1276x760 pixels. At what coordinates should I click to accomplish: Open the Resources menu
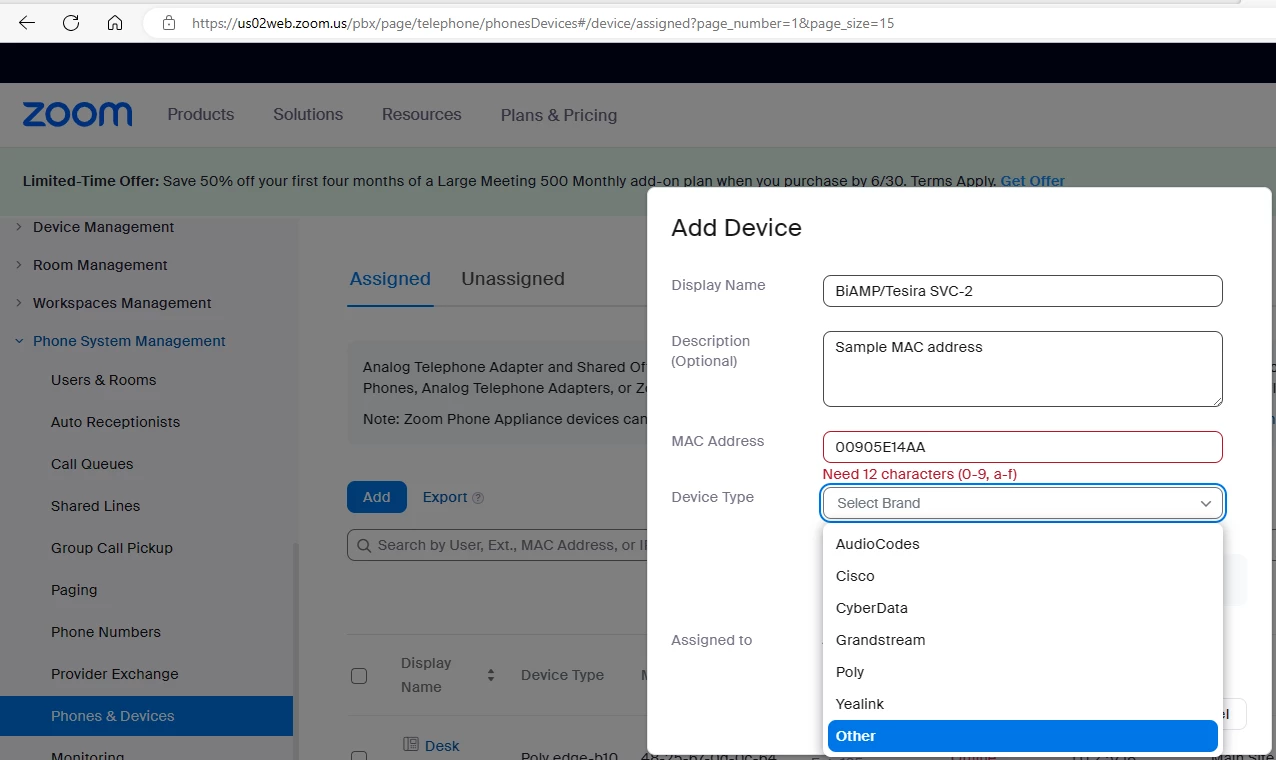point(422,114)
